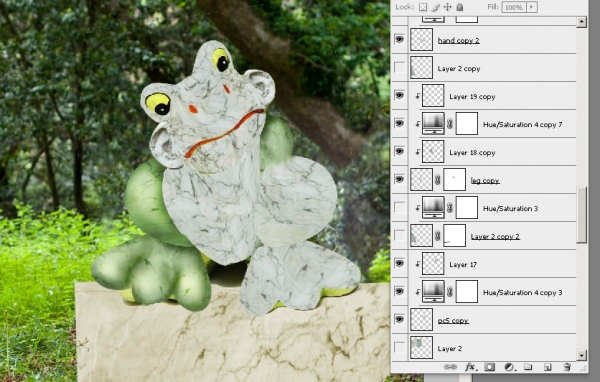
Task: Click the 'Layer 17' layer name
Action: 463,264
